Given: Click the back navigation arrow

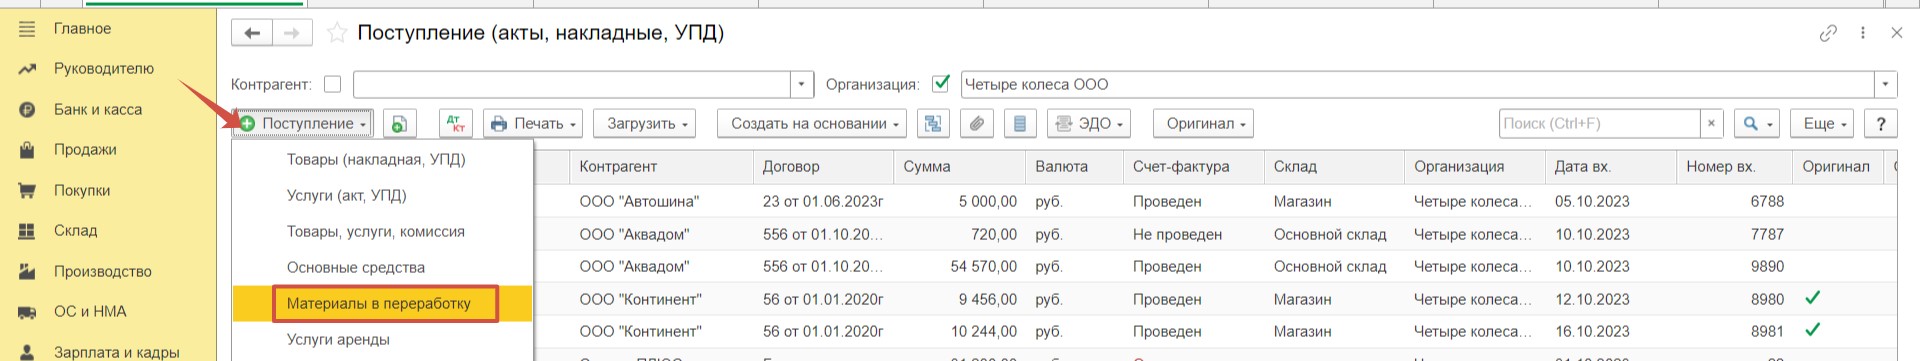Looking at the screenshot, I should point(252,33).
